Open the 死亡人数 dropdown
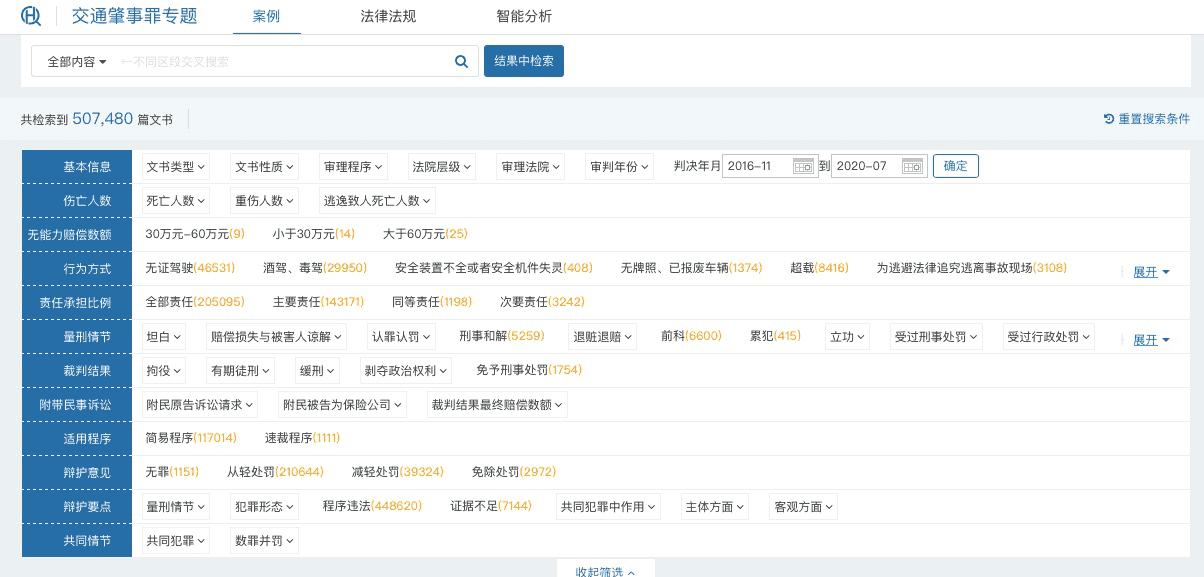Viewport: 1204px width, 577px height. pos(175,201)
